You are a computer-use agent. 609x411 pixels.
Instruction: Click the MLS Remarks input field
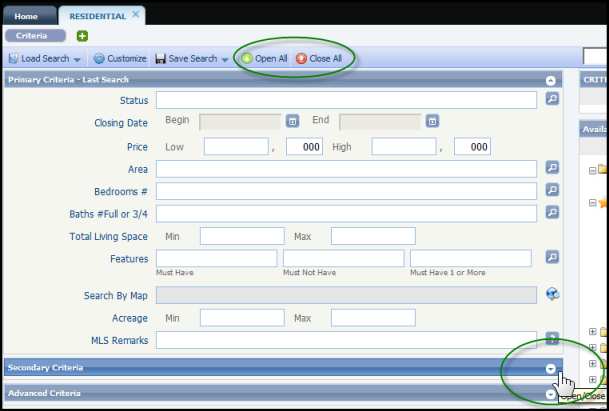pos(346,340)
